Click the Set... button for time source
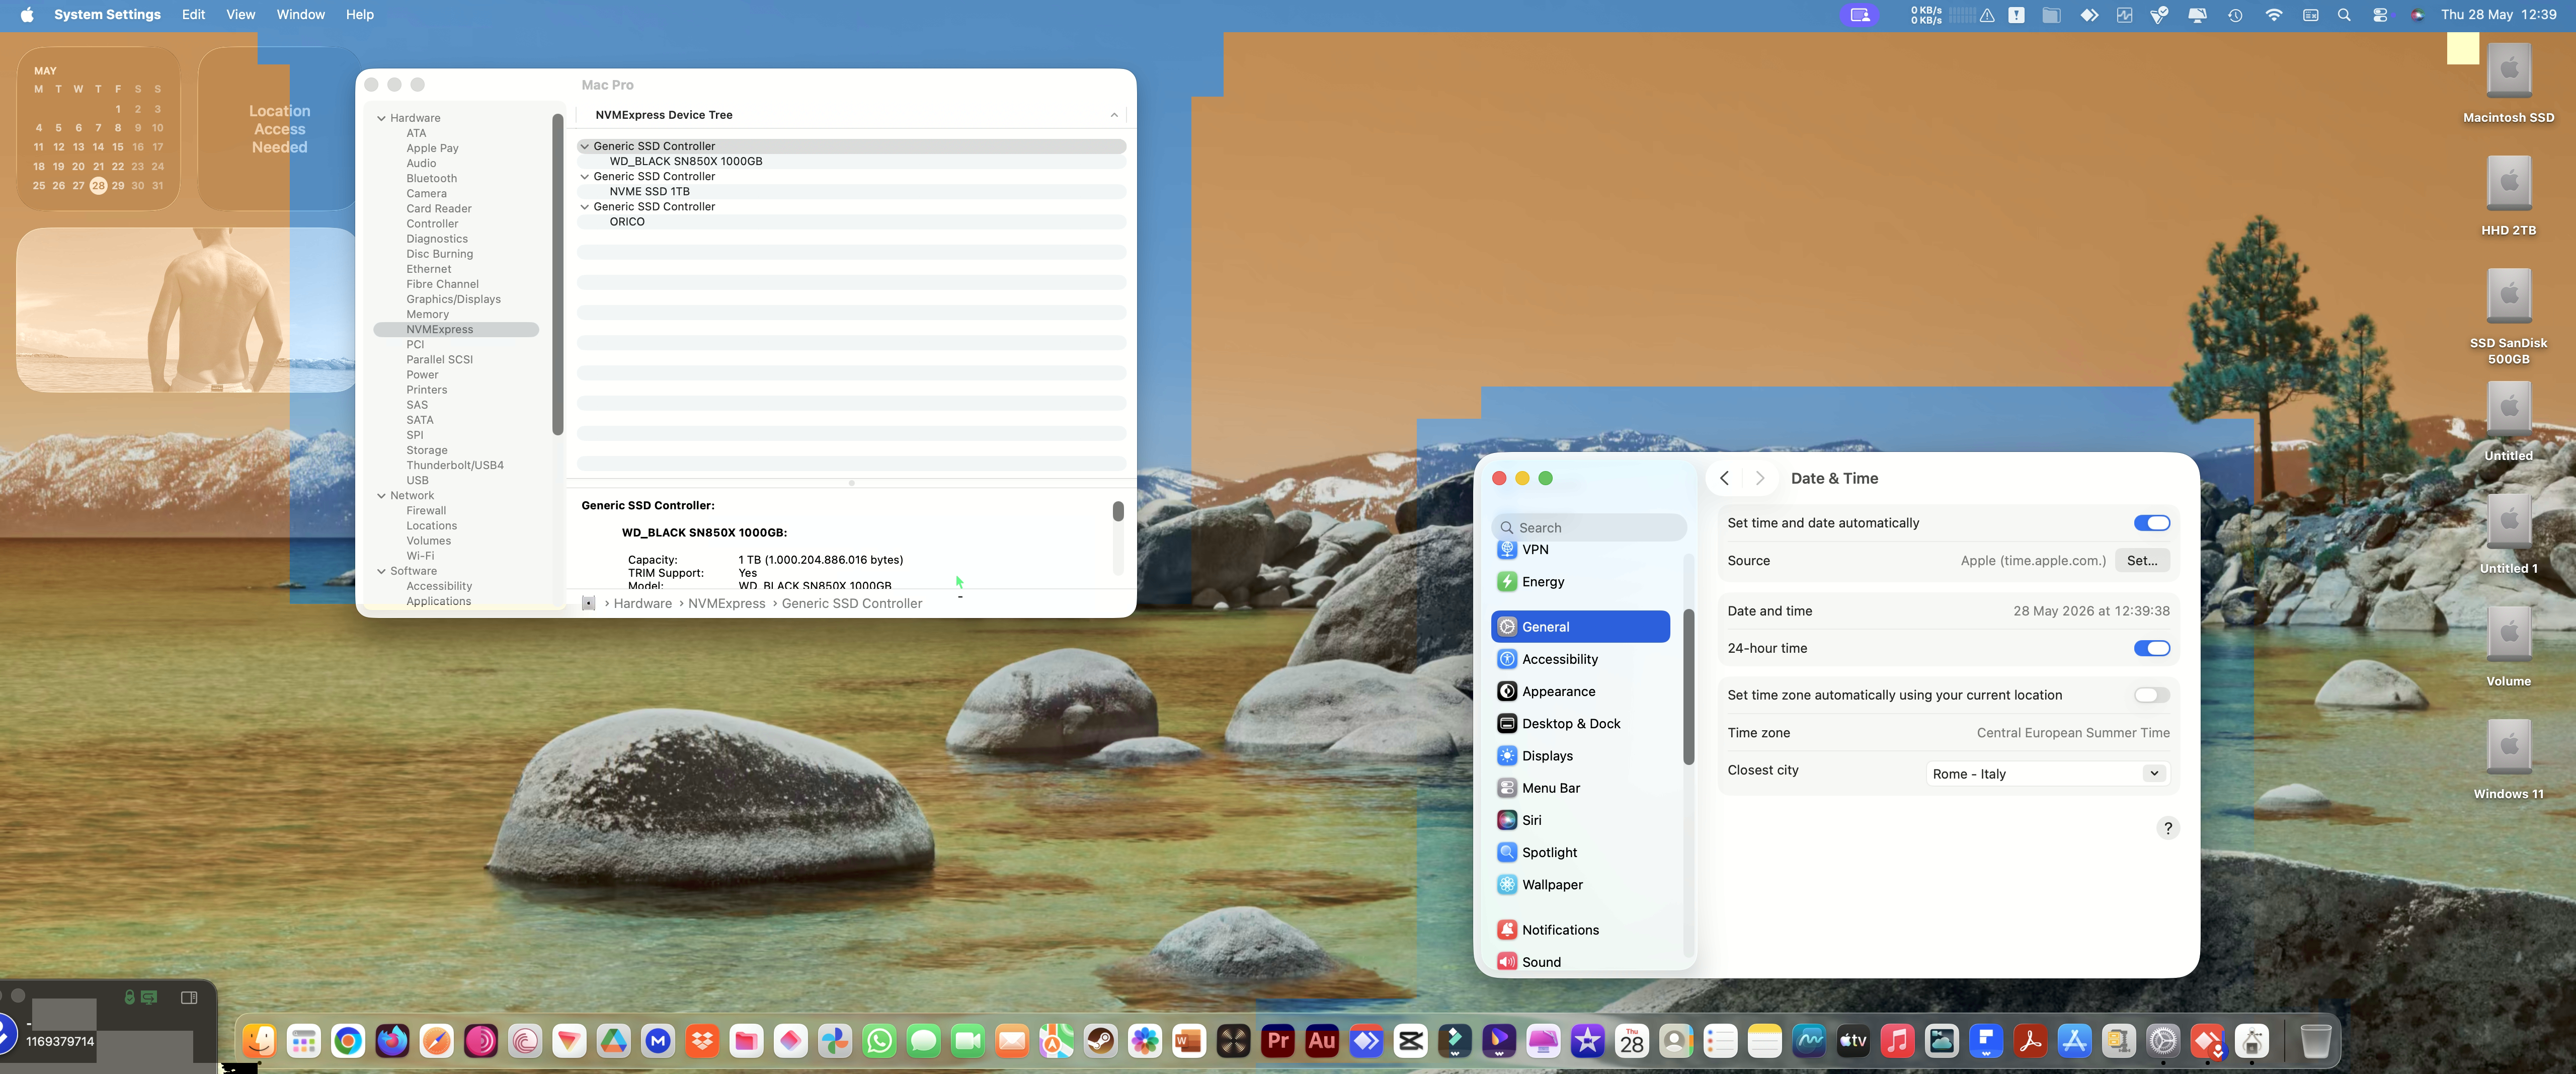 pyautogui.click(x=2142, y=561)
